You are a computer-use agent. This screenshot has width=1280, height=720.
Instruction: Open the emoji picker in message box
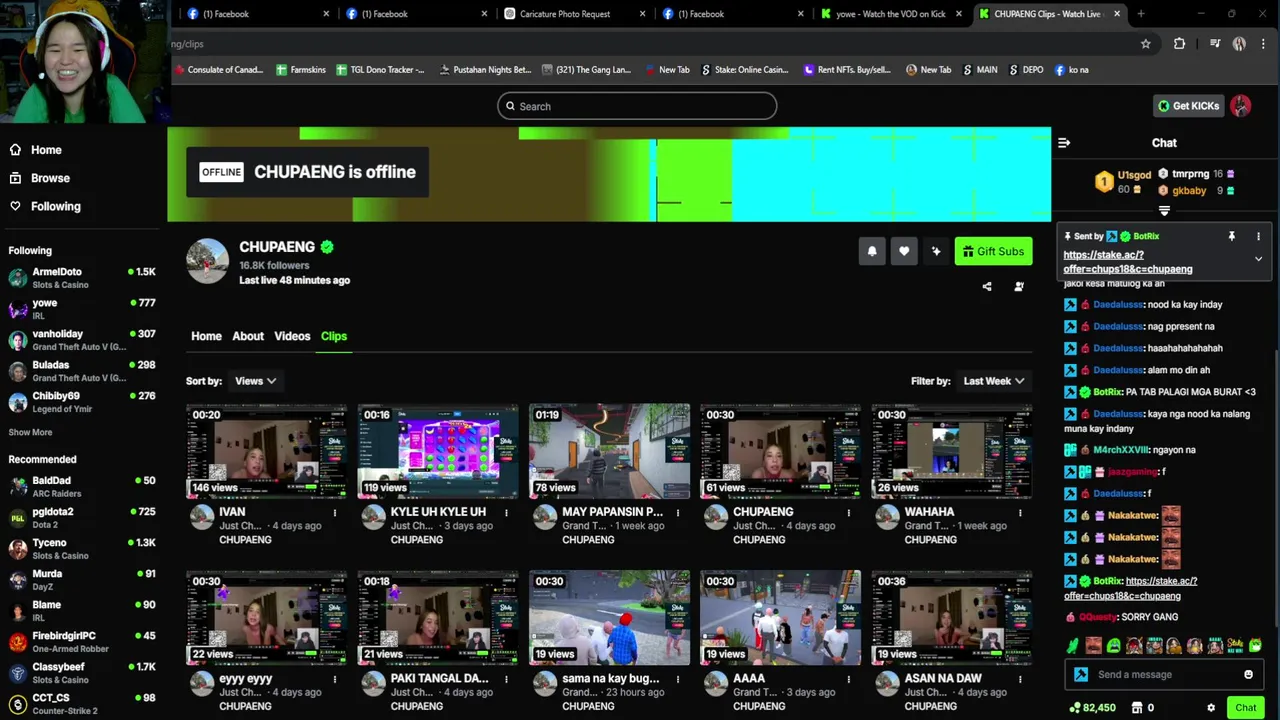[1248, 674]
